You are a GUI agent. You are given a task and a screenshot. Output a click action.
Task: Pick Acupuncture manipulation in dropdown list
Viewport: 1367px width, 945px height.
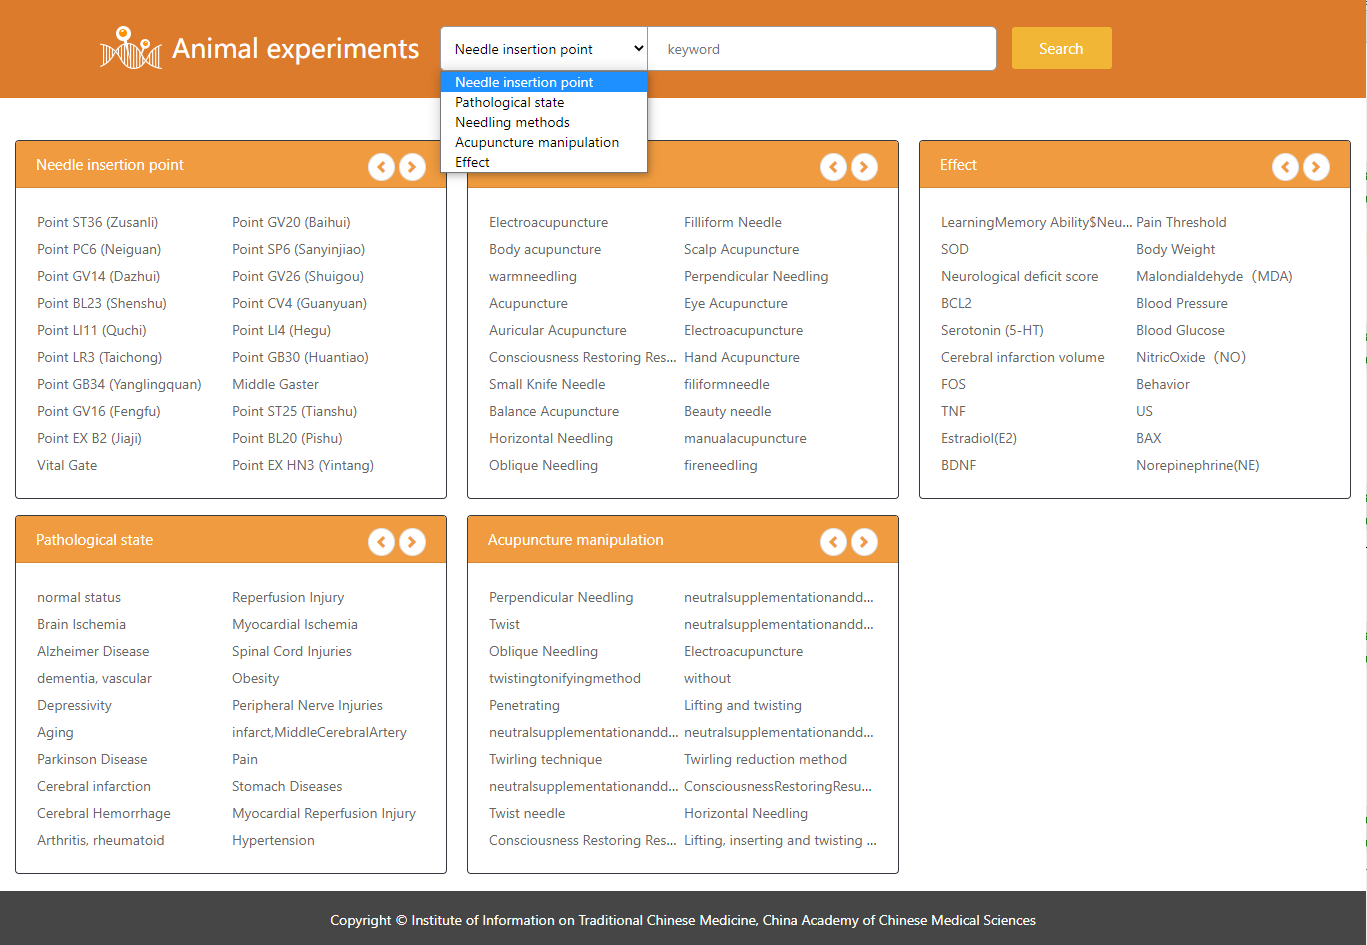tap(536, 142)
